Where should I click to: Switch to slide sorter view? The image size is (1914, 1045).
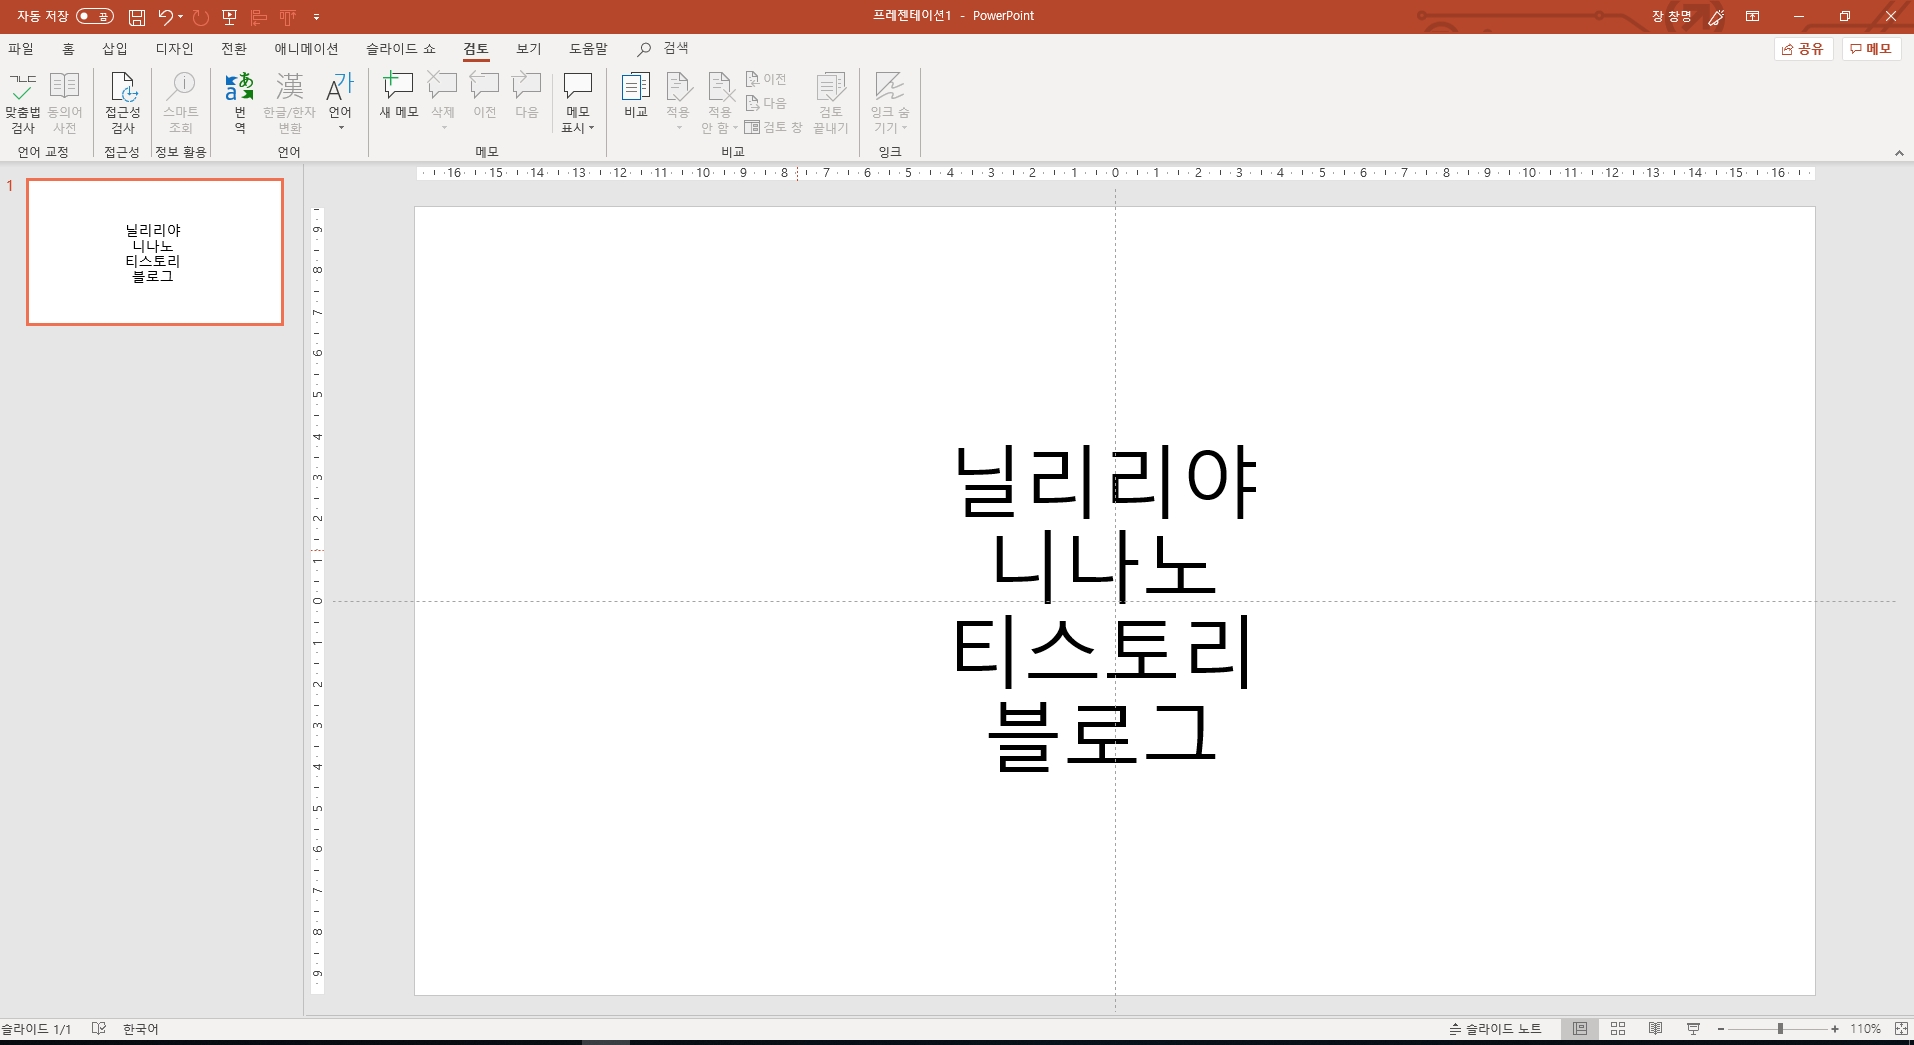[x=1618, y=1029]
